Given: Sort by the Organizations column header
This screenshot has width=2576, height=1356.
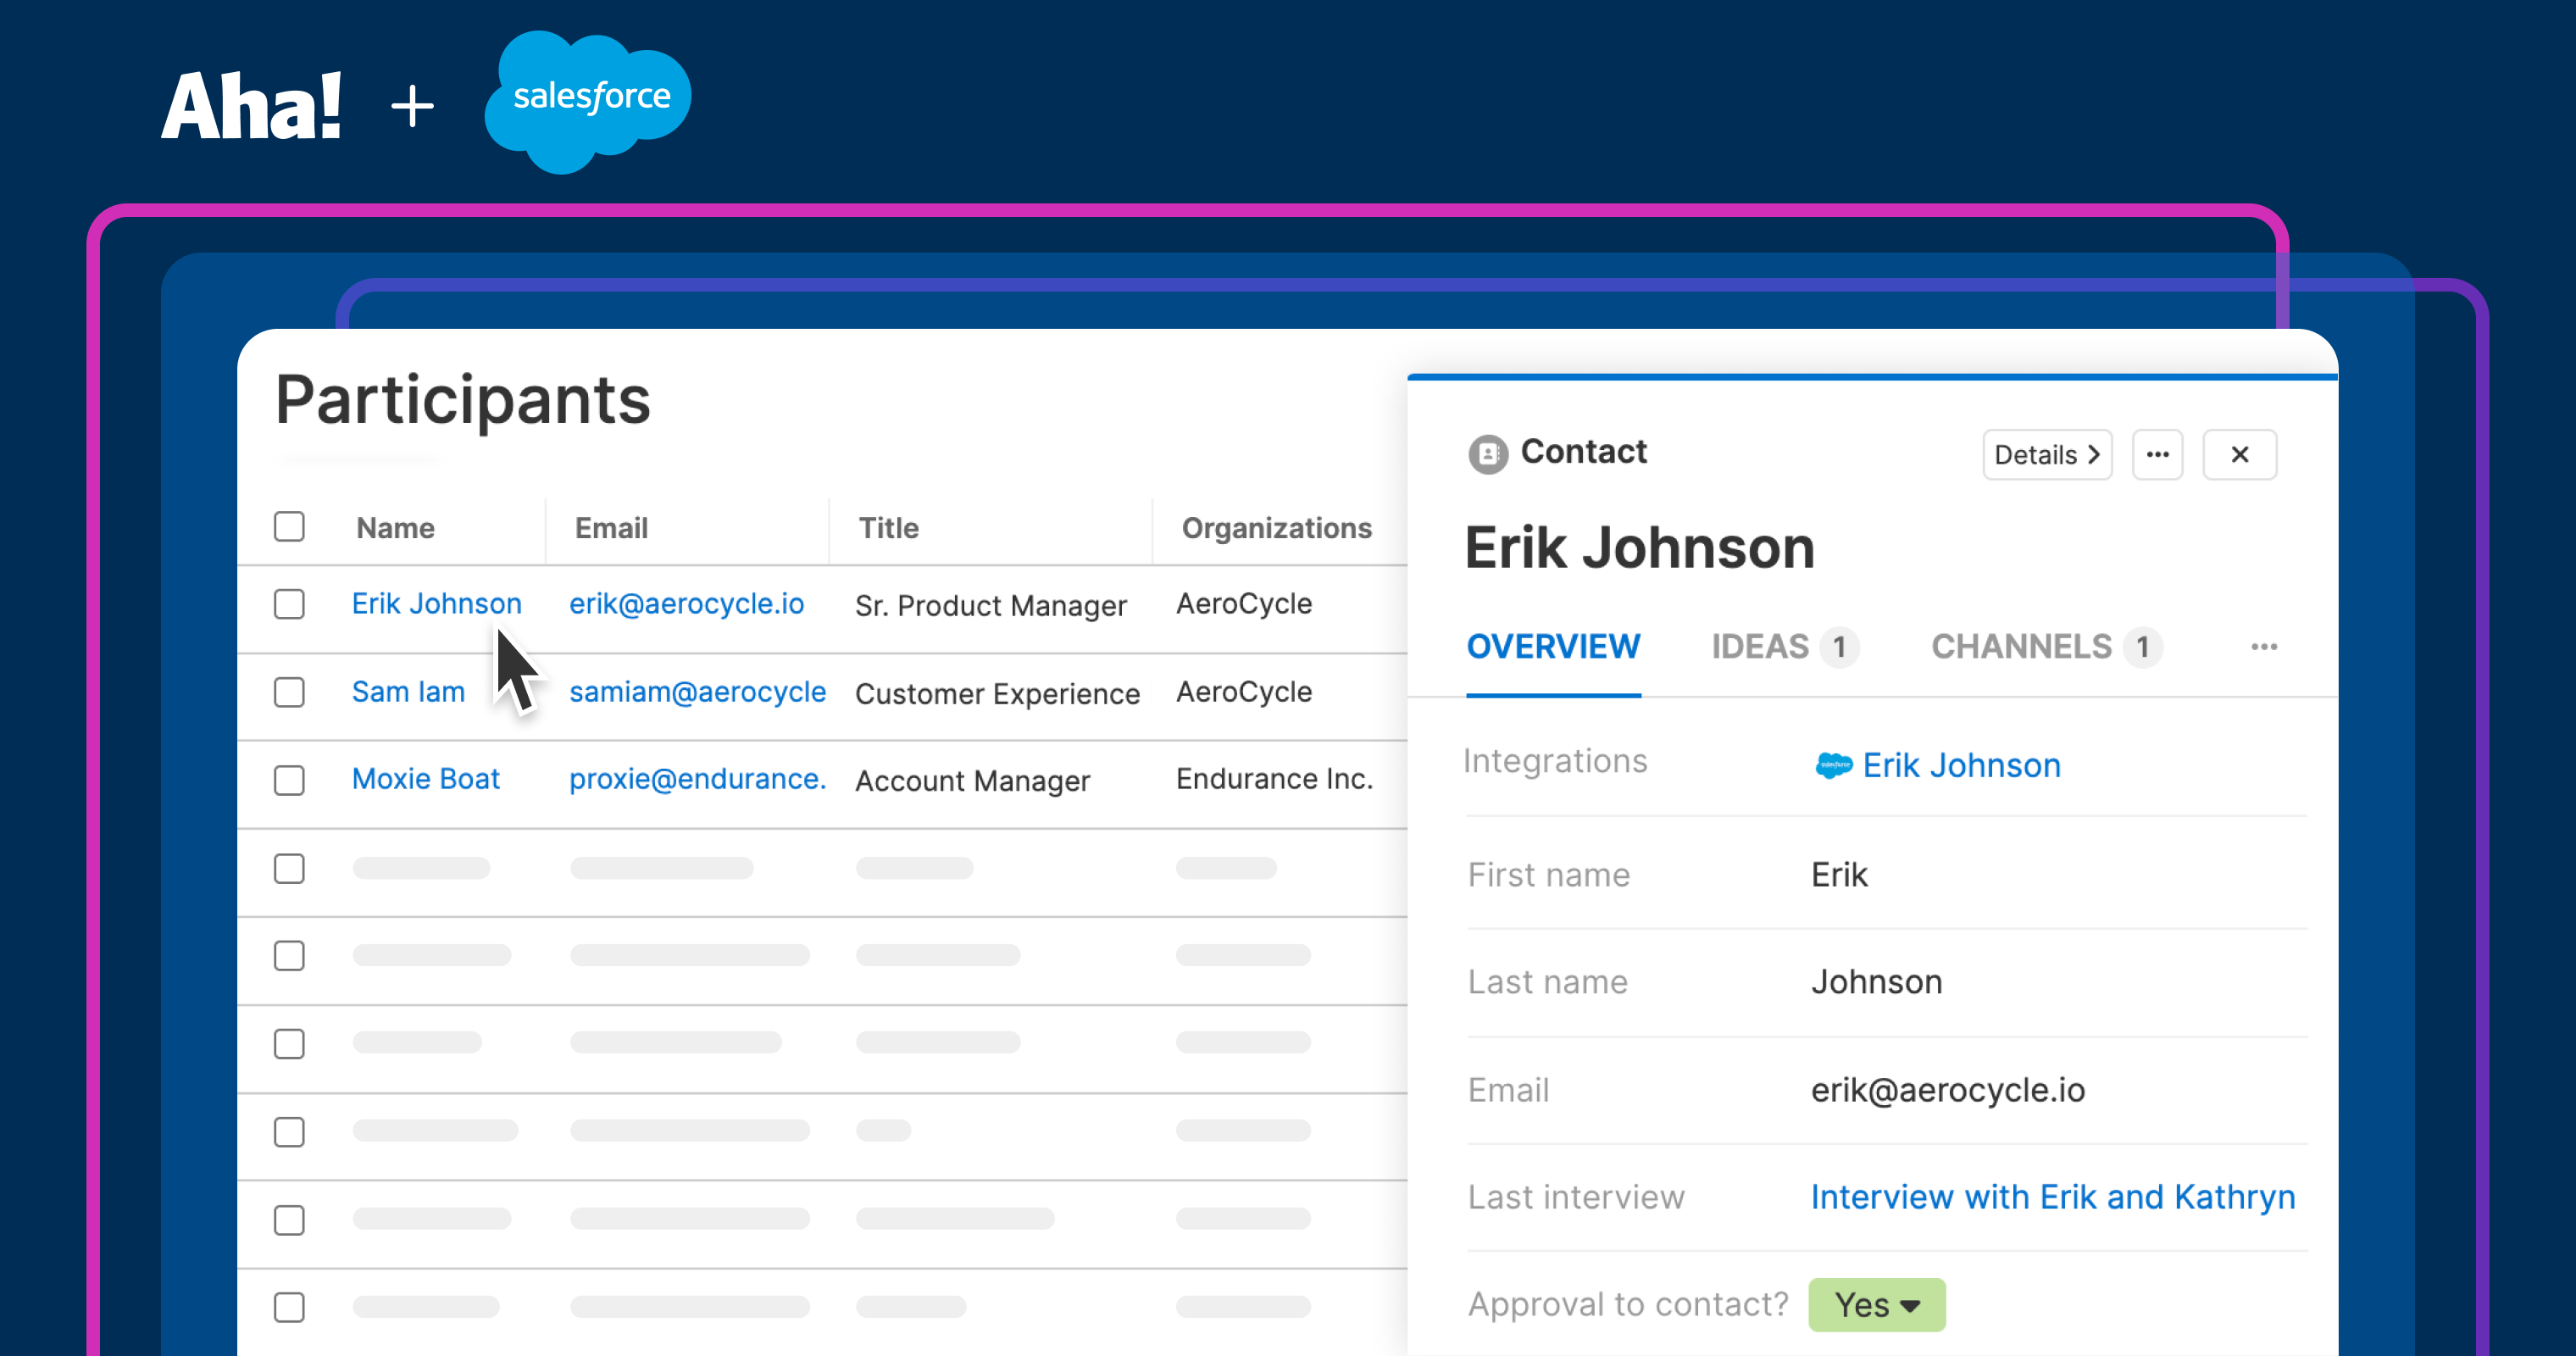Looking at the screenshot, I should tap(1276, 528).
